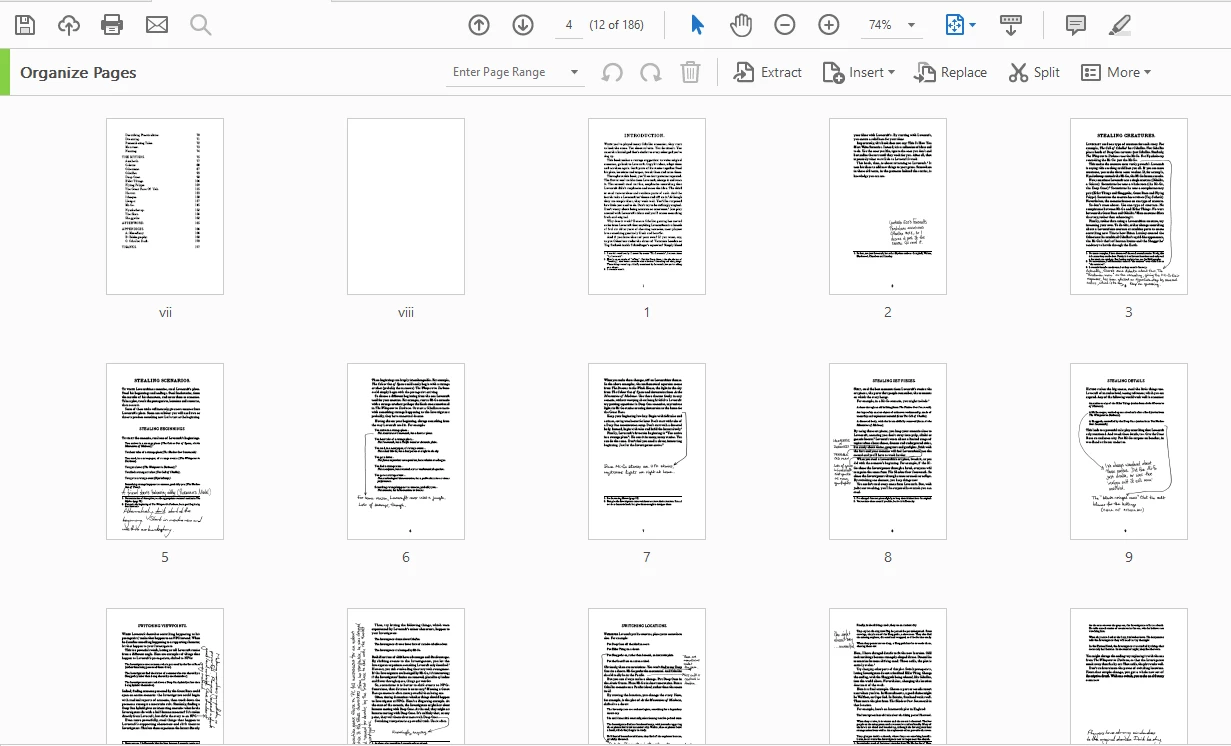Zoom out with minus icon
The height and width of the screenshot is (746, 1231).
coord(785,25)
